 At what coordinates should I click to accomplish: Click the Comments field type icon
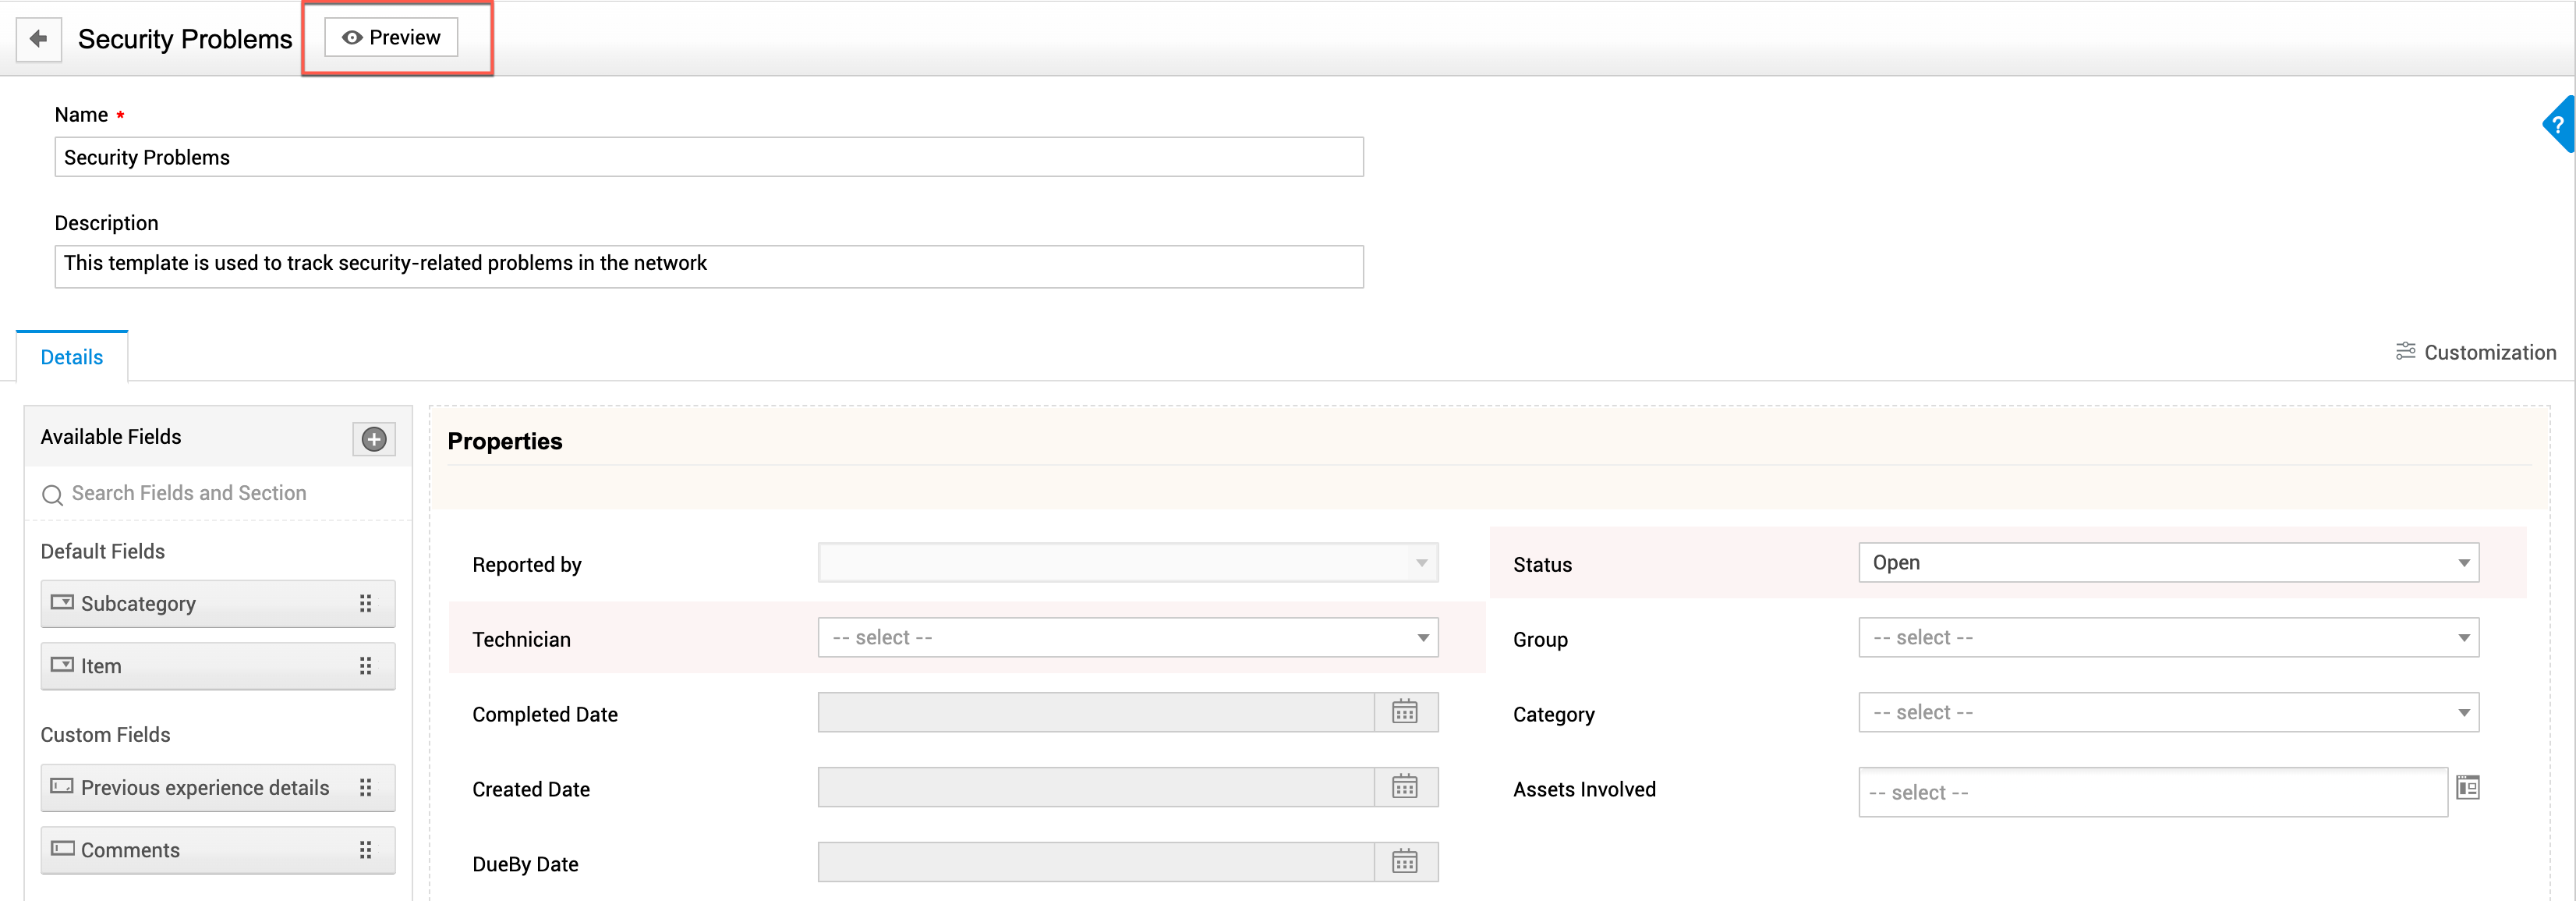tap(62, 849)
